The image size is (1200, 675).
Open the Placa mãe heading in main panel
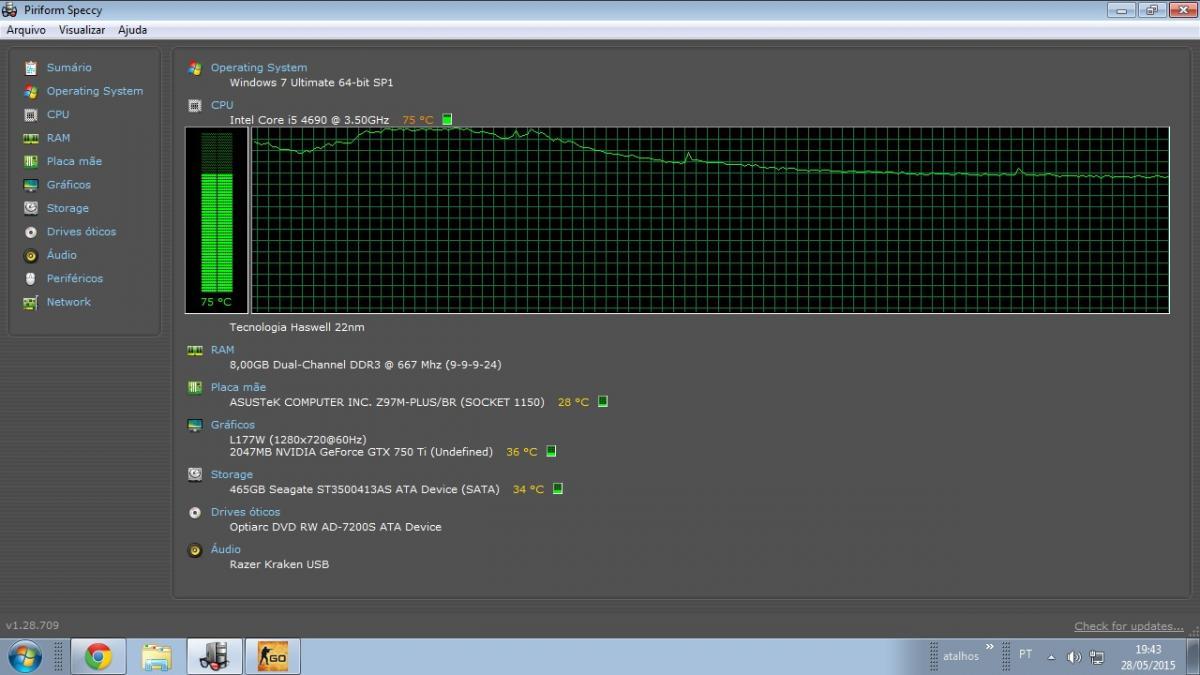[238, 387]
